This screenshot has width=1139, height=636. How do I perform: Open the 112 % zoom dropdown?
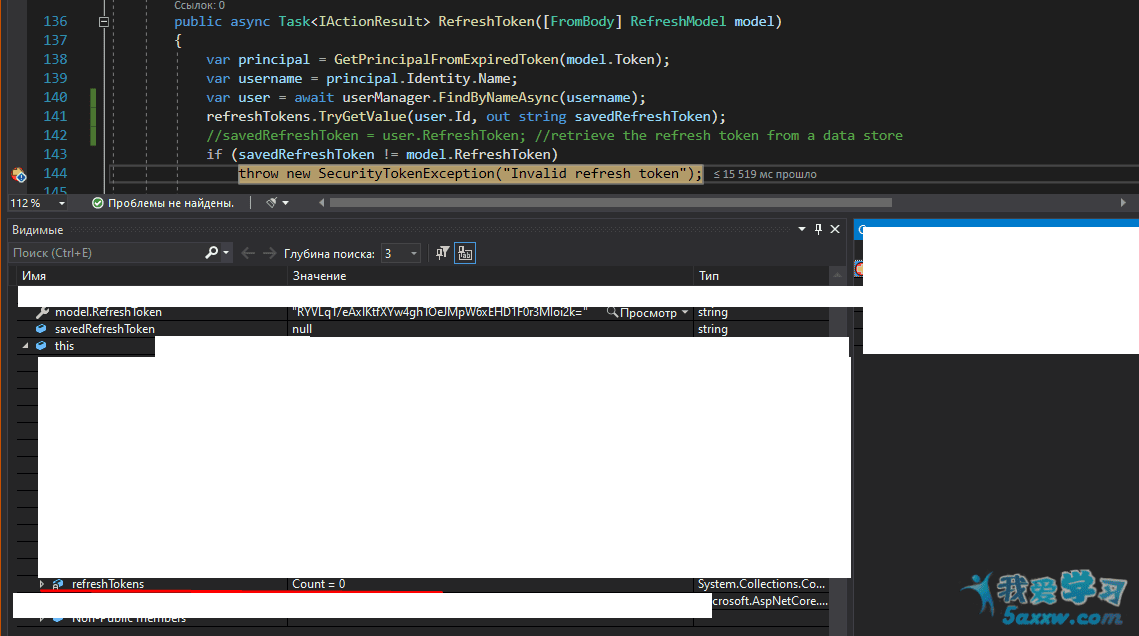point(62,203)
